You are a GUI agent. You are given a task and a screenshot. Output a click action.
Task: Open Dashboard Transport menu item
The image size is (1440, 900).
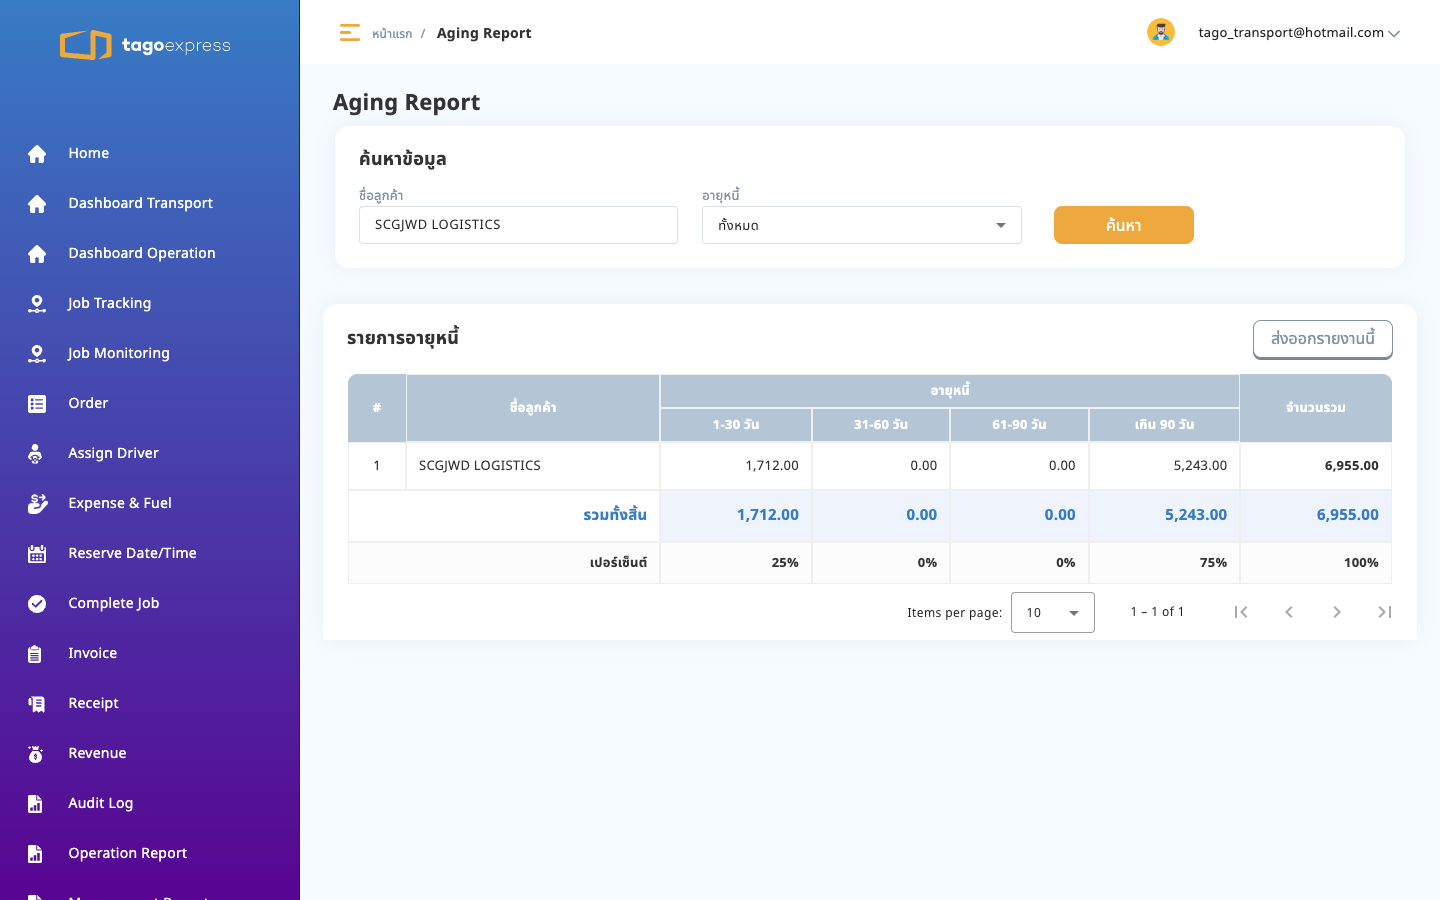(x=140, y=203)
